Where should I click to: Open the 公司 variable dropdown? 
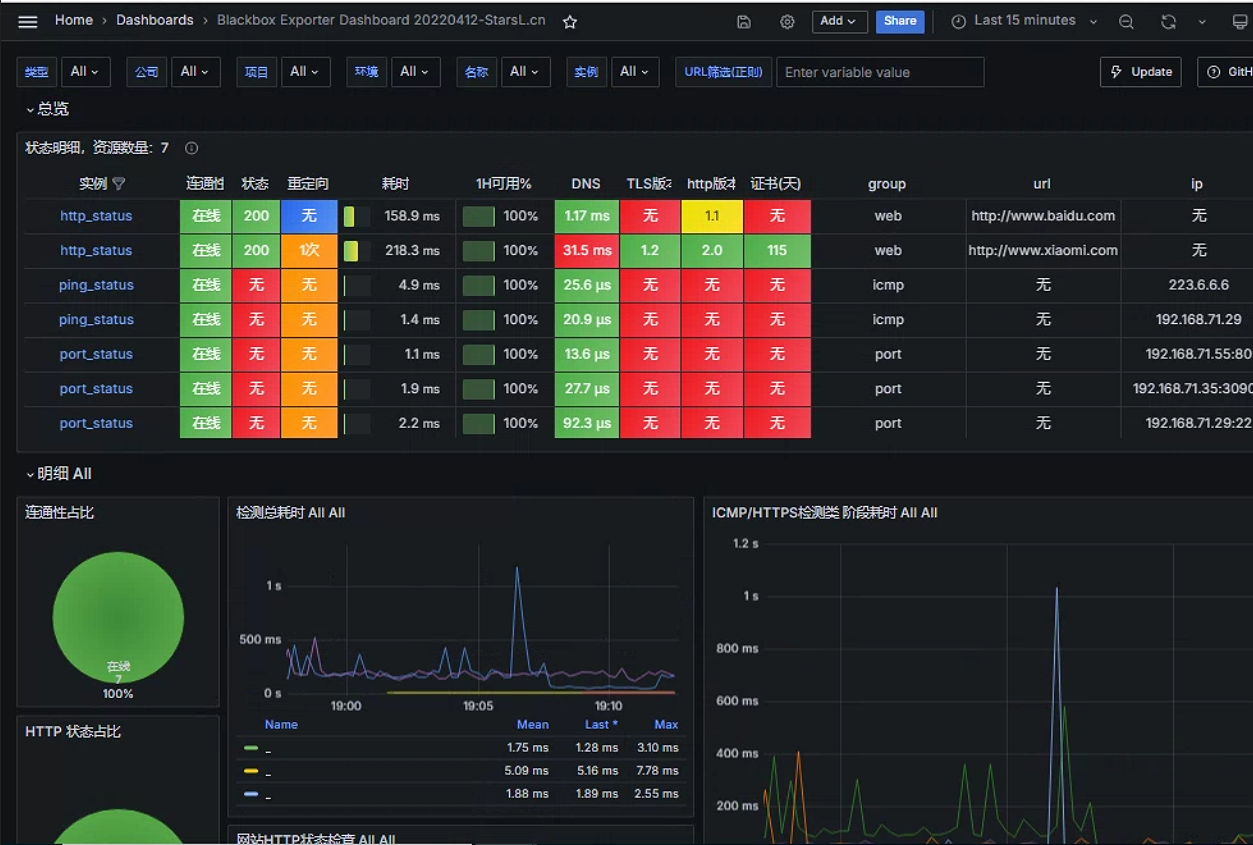(195, 72)
